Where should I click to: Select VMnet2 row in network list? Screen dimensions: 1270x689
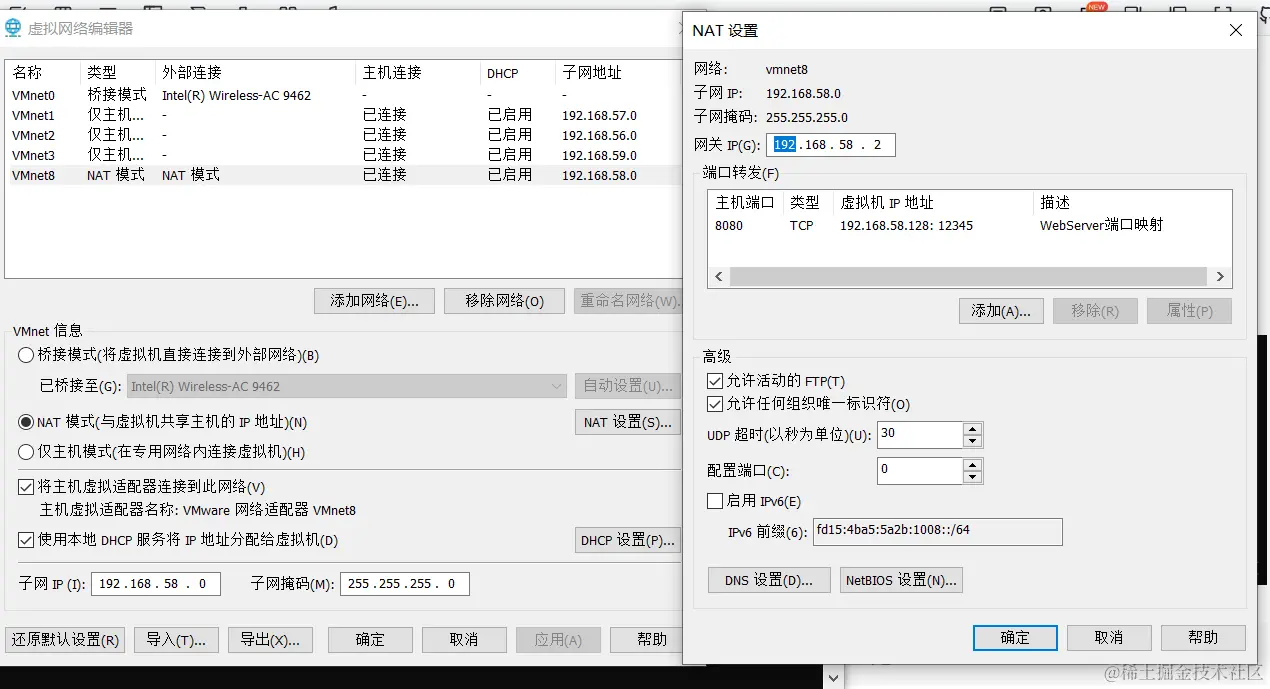point(345,135)
